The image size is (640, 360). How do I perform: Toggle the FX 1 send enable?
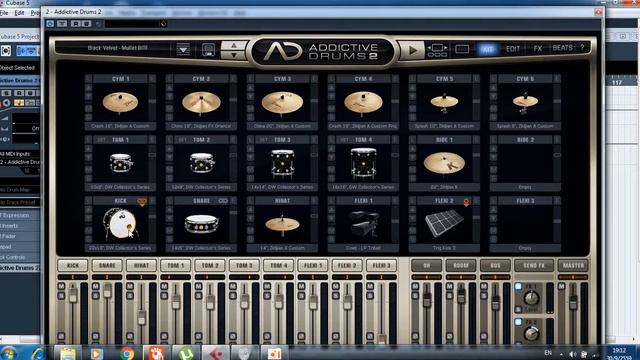click(x=518, y=286)
